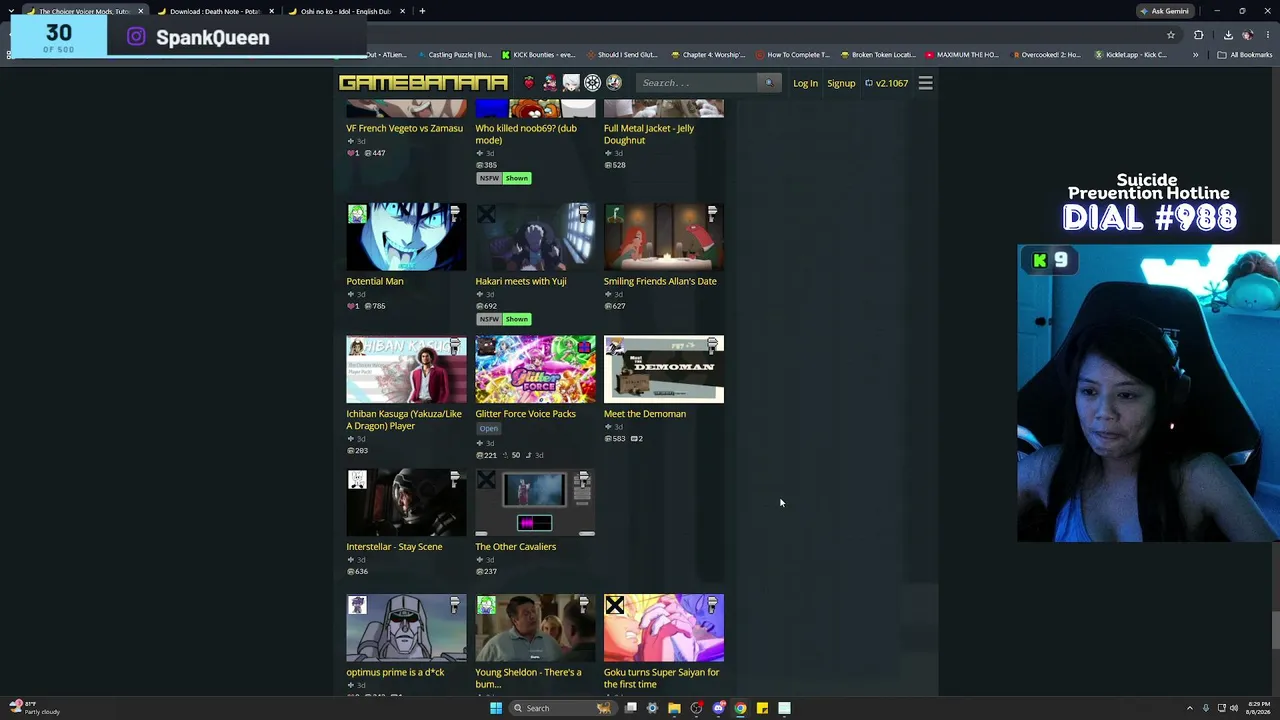Open a new browser tab
The image size is (1280, 720).
click(422, 11)
